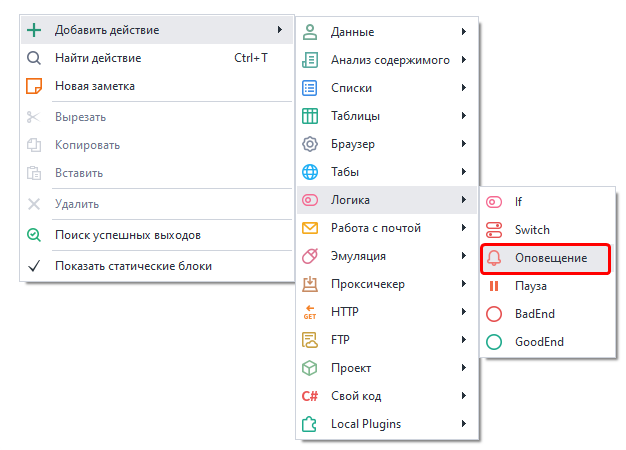Click the green plus icon for Добавить действие
This screenshot has height=450, width=626.
tap(34, 30)
